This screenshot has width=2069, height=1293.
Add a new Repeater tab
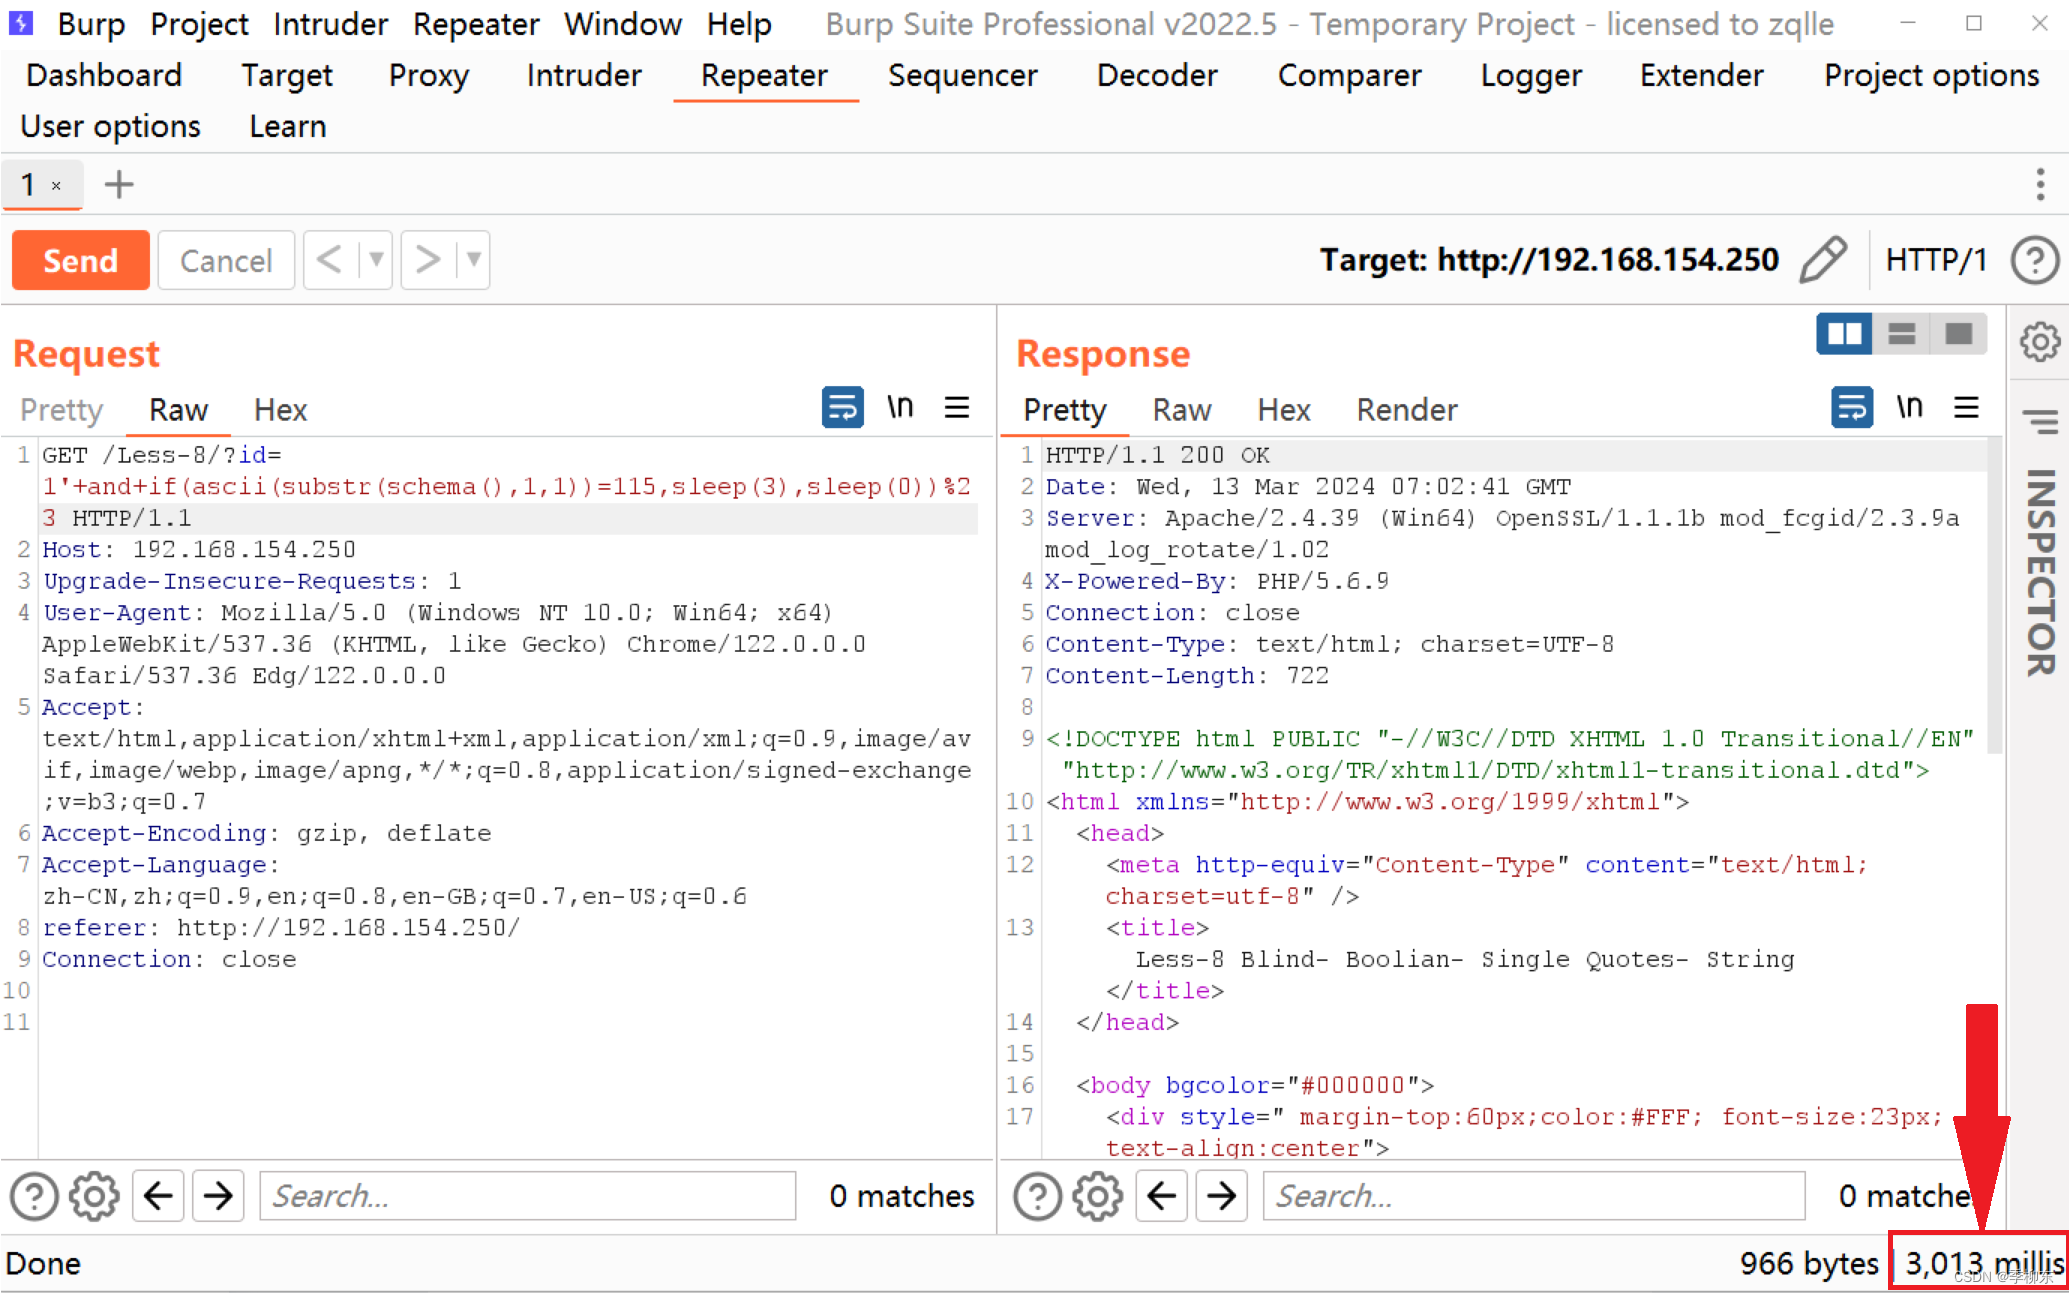119,185
